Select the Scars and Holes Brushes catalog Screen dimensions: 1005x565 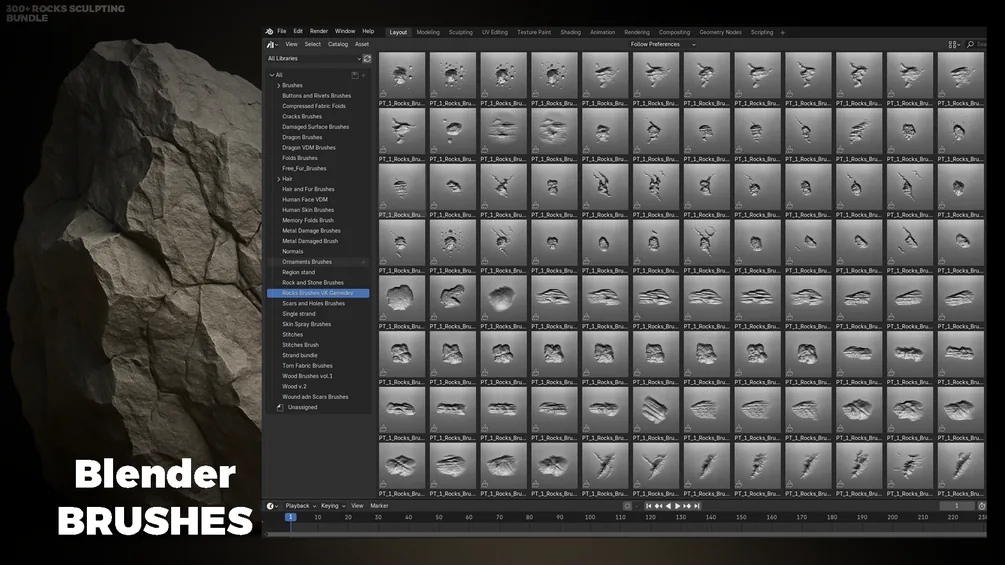click(313, 304)
